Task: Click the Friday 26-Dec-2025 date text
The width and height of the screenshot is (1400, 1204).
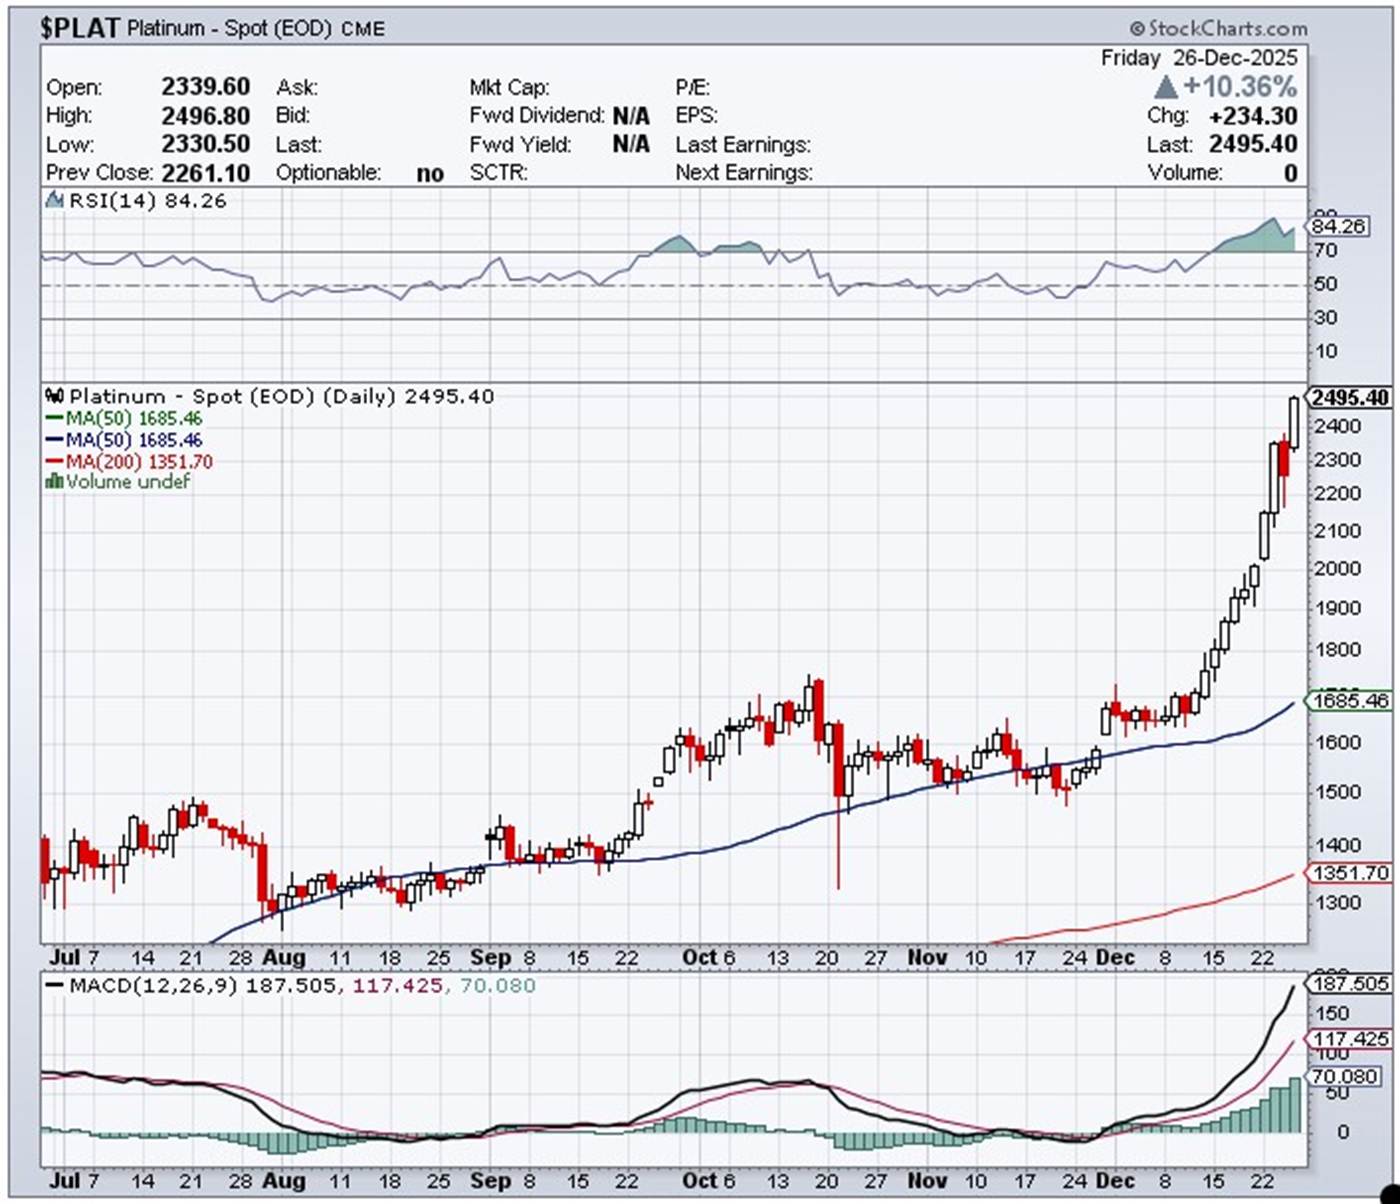Action: (x=1198, y=58)
